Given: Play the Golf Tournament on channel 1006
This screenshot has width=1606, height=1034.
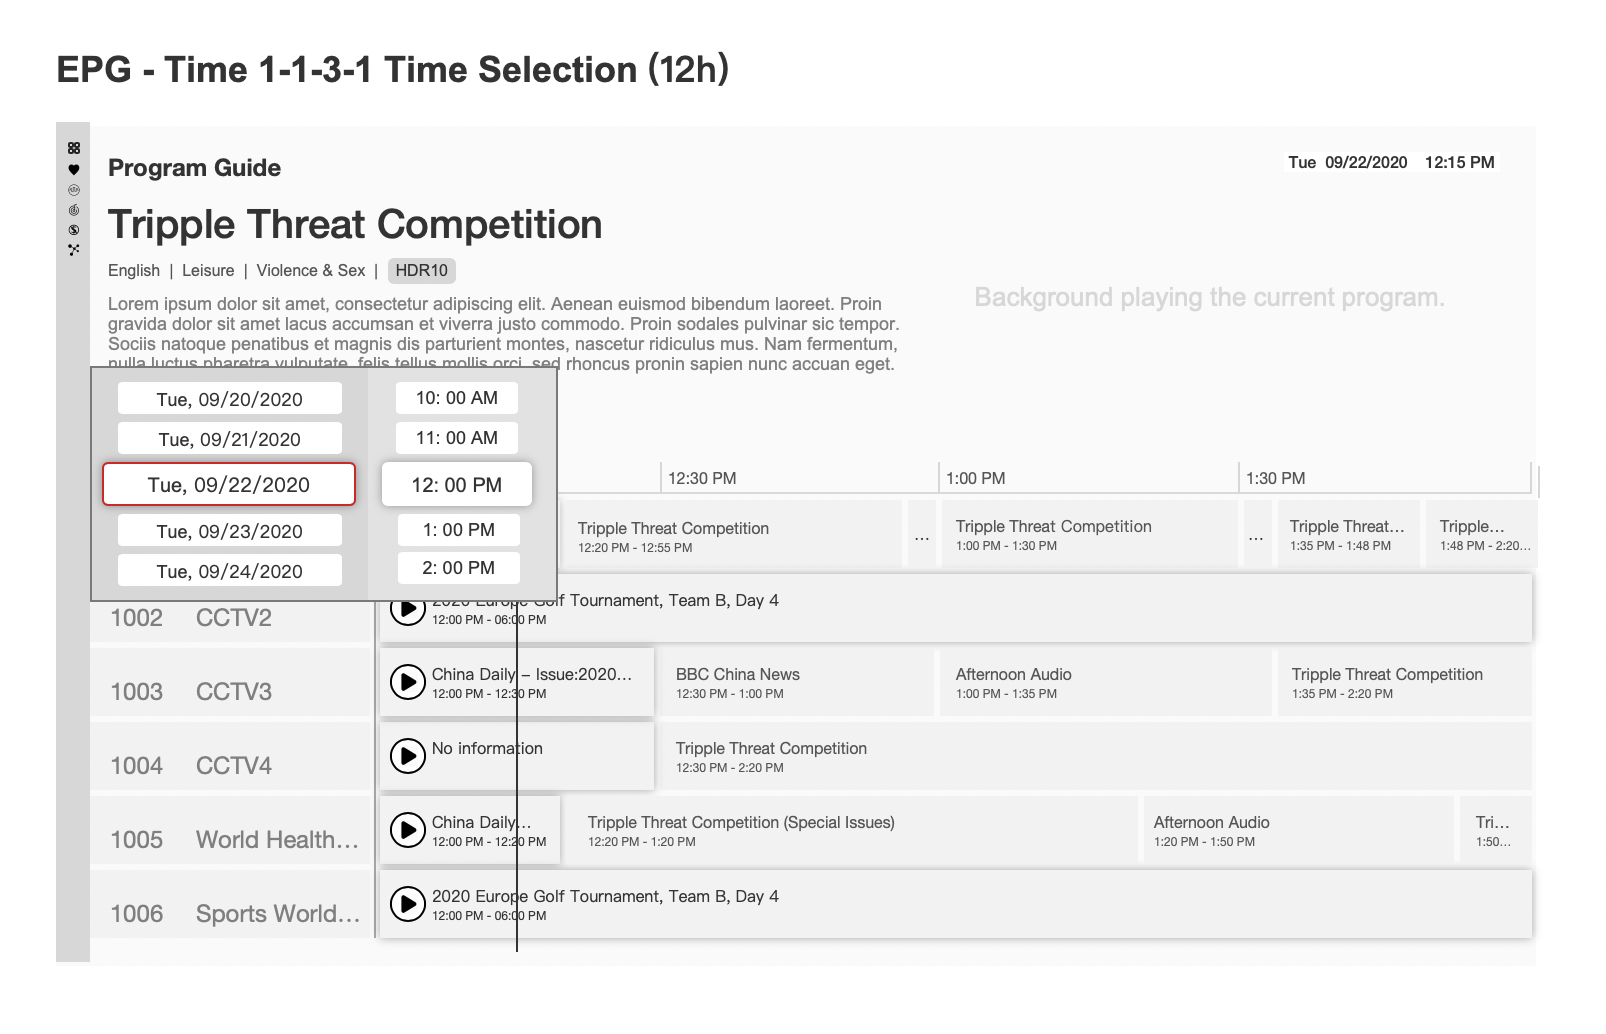Looking at the screenshot, I should [x=407, y=904].
